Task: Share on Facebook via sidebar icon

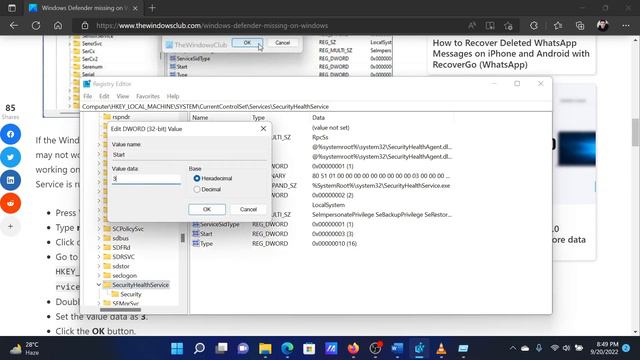Action: [10, 134]
